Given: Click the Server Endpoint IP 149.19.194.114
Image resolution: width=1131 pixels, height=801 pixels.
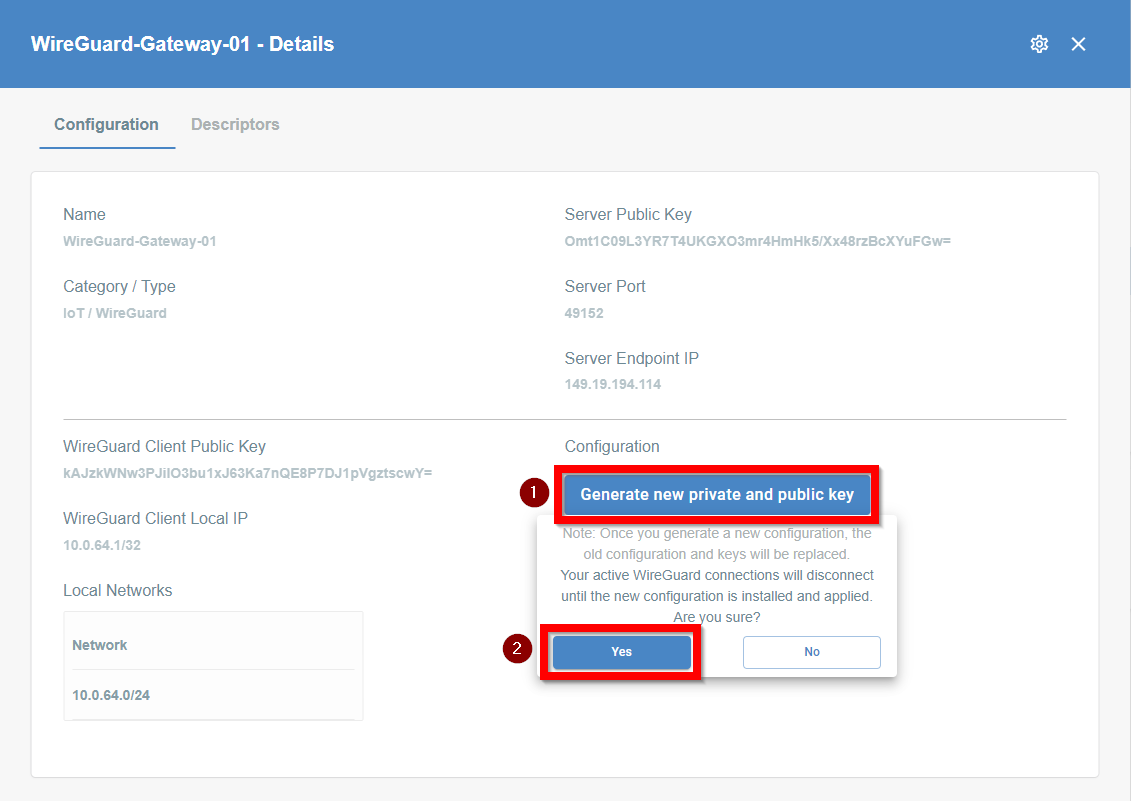Looking at the screenshot, I should [x=612, y=385].
